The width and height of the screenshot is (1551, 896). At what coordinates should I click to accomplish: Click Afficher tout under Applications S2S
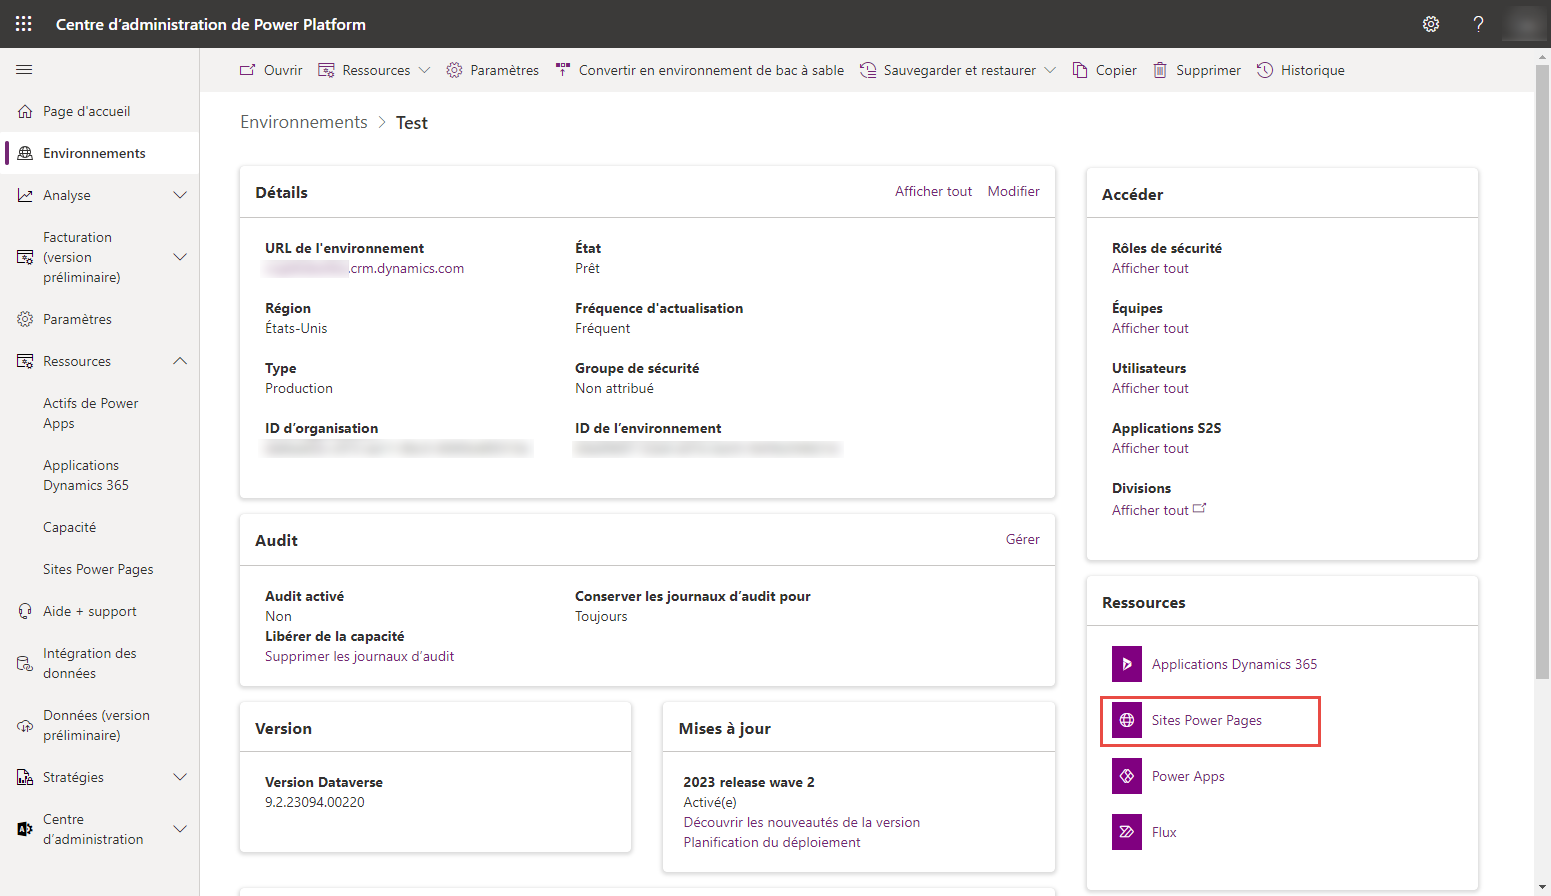tap(1150, 448)
